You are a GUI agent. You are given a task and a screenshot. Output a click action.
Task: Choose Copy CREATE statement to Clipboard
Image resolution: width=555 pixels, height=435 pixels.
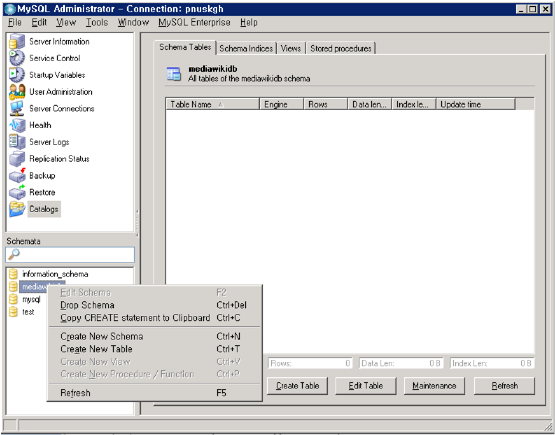tap(154, 318)
